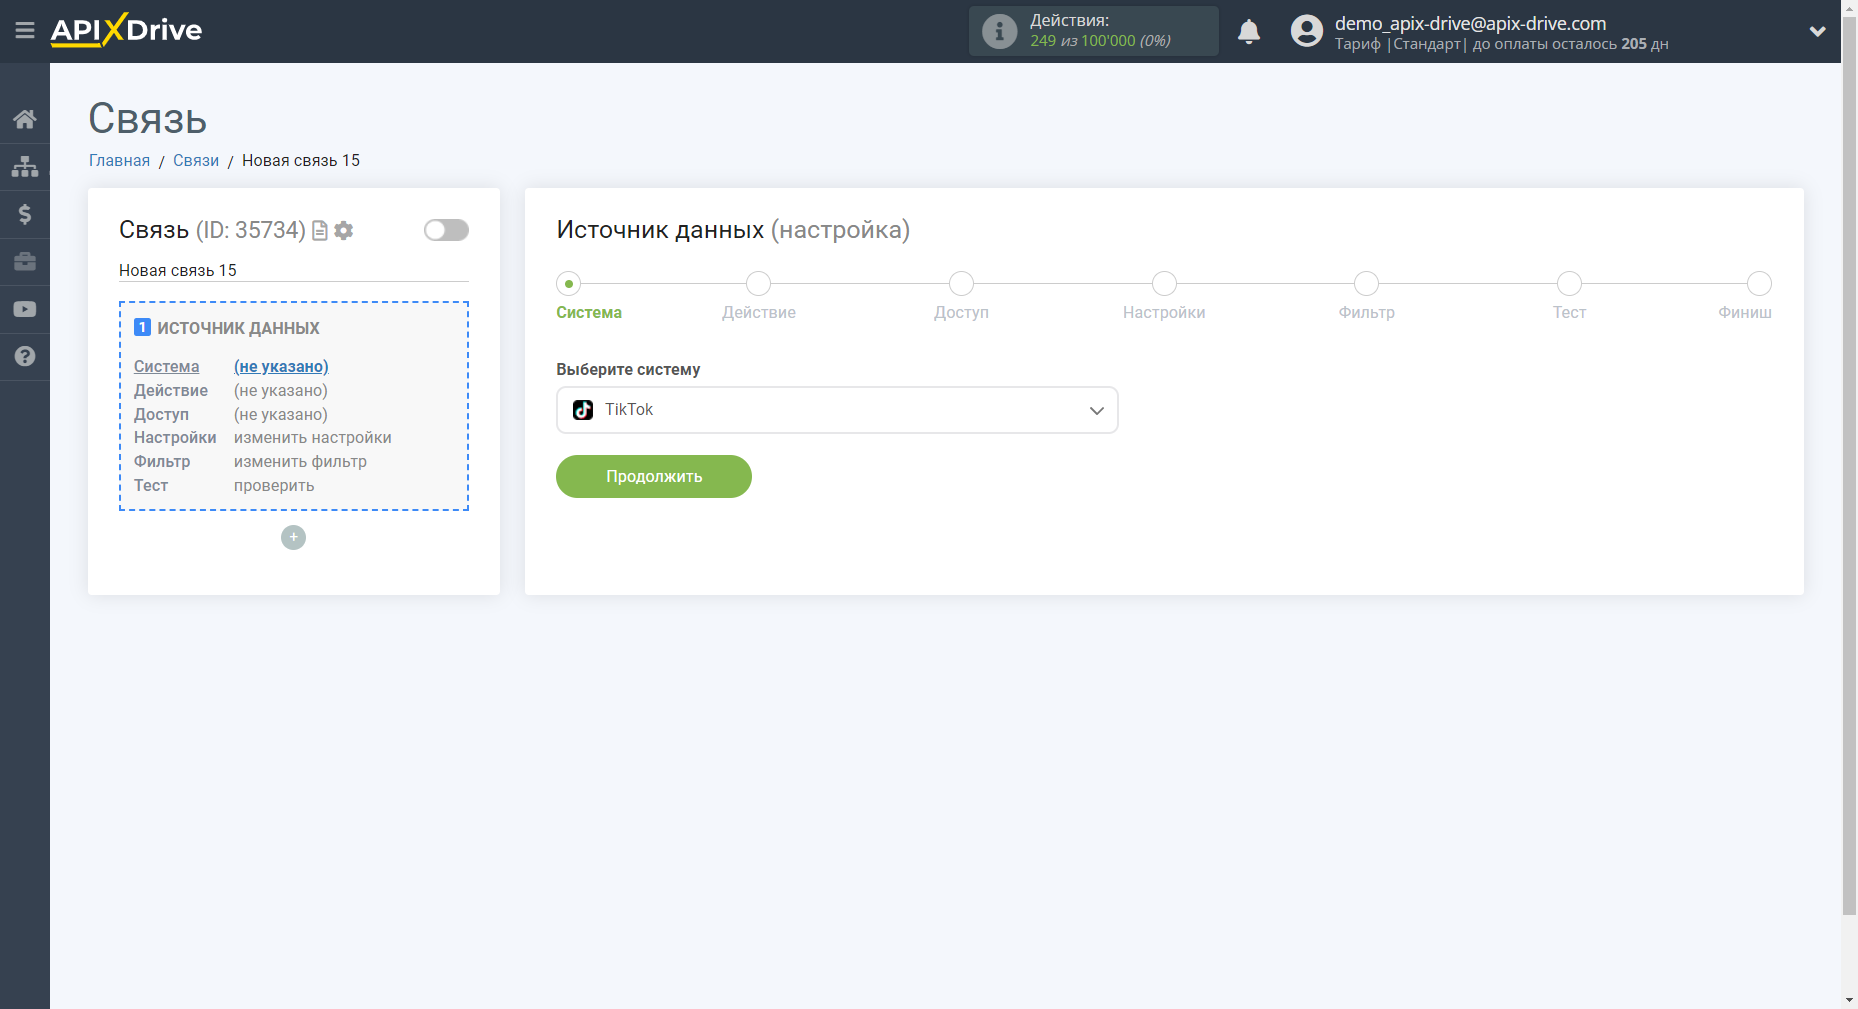Click изменить настройки text

313,438
